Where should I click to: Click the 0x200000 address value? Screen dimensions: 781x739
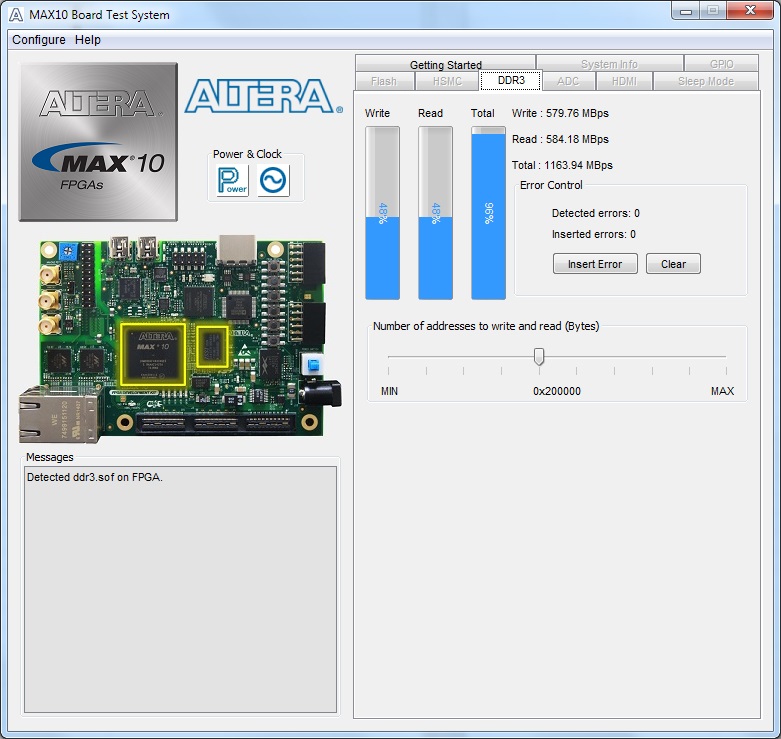pyautogui.click(x=557, y=391)
